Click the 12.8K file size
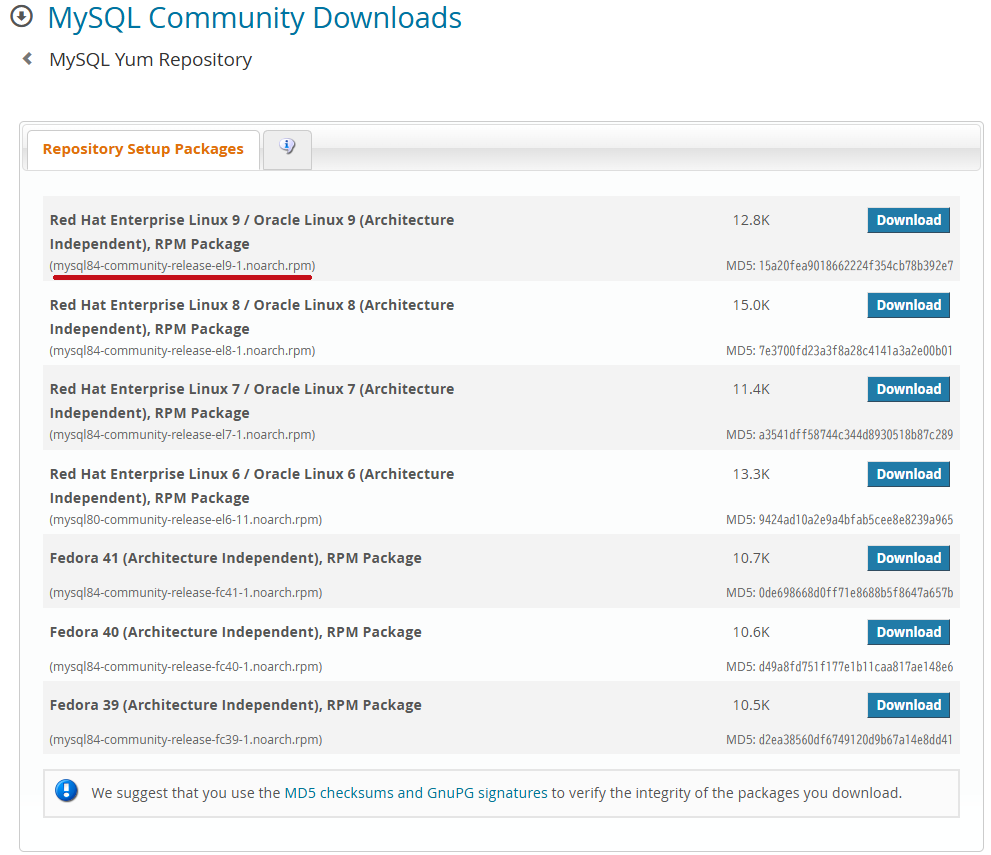 click(751, 221)
